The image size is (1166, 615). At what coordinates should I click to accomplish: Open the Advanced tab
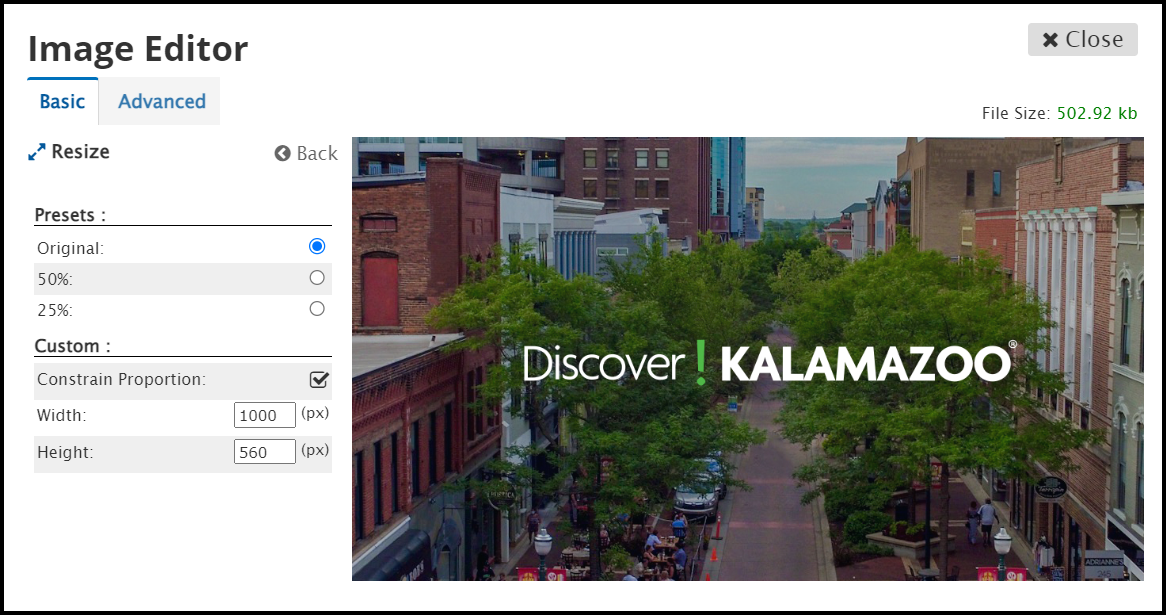[x=161, y=101]
